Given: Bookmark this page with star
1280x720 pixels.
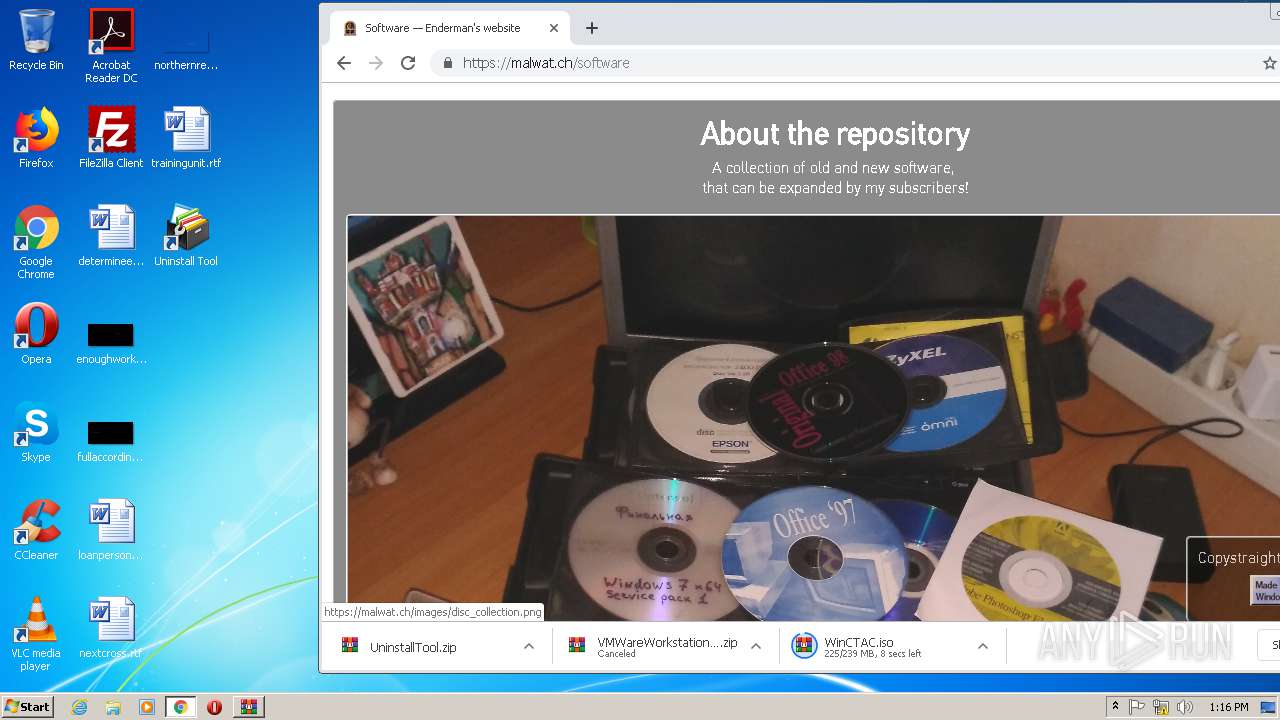Looking at the screenshot, I should 1269,63.
